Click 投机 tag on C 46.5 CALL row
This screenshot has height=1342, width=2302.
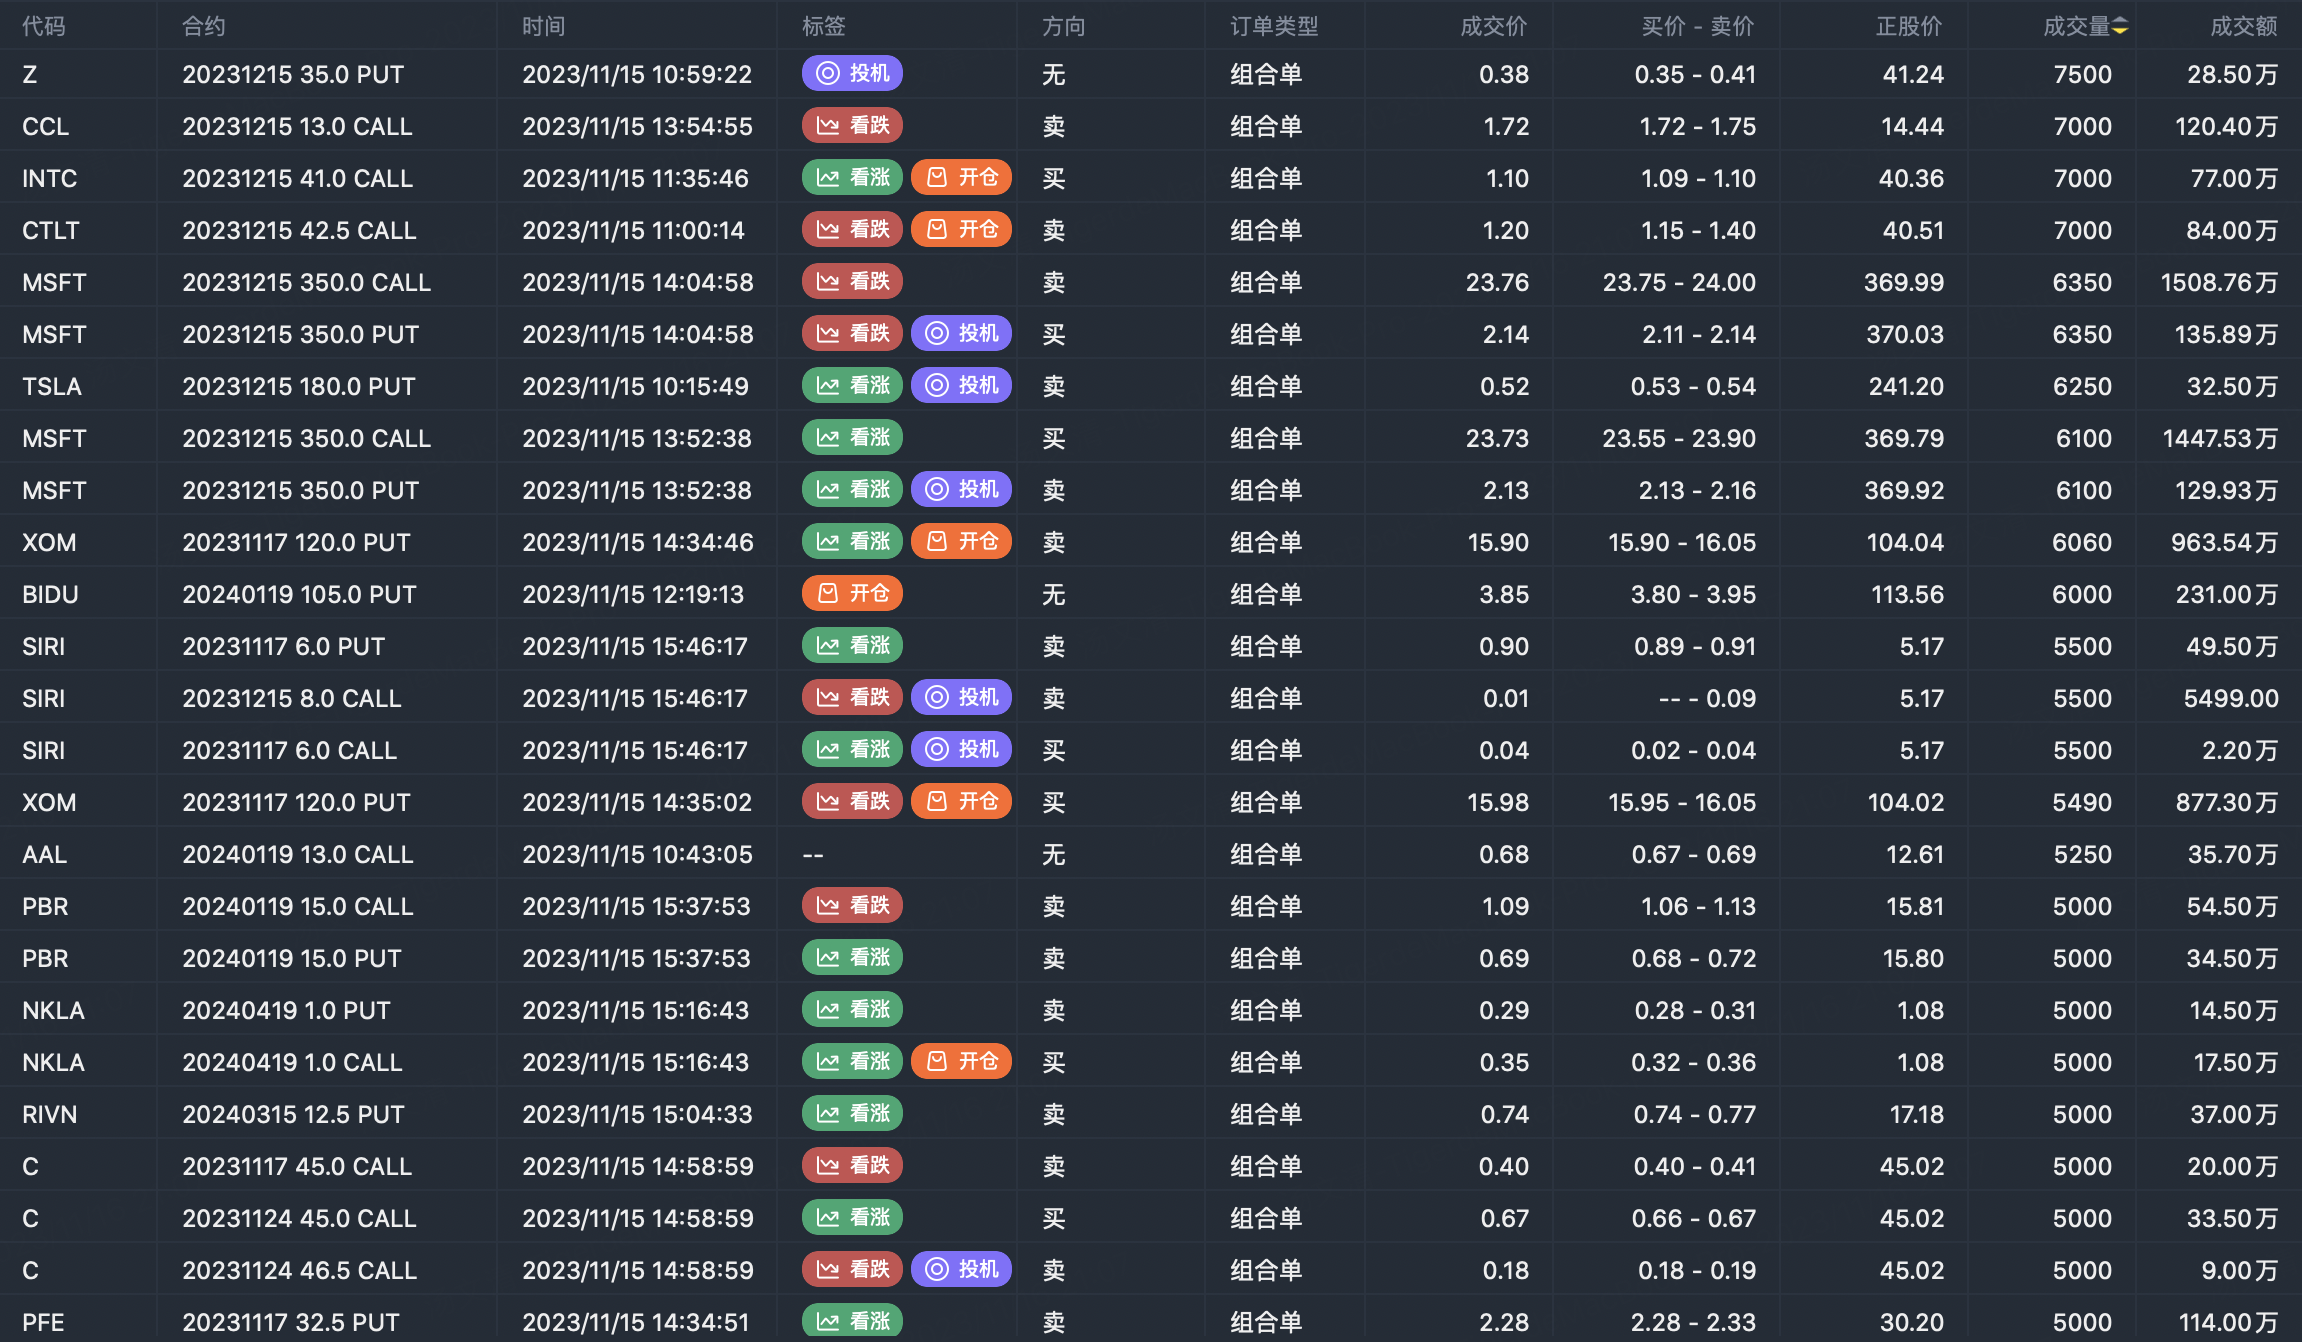(x=961, y=1270)
